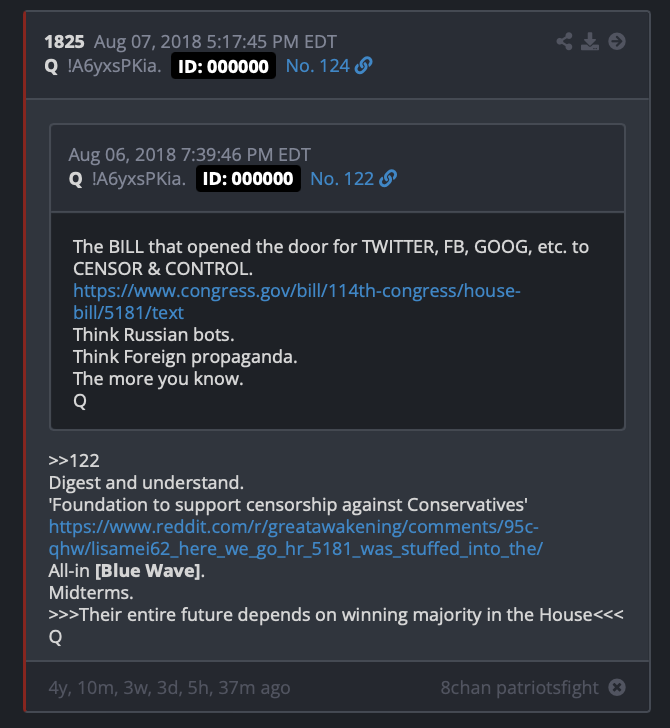Click the >>122 reply reference

coord(74,461)
